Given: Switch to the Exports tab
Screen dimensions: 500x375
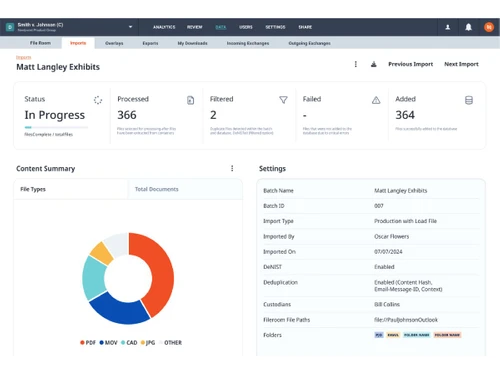Looking at the screenshot, I should click(x=150, y=43).
